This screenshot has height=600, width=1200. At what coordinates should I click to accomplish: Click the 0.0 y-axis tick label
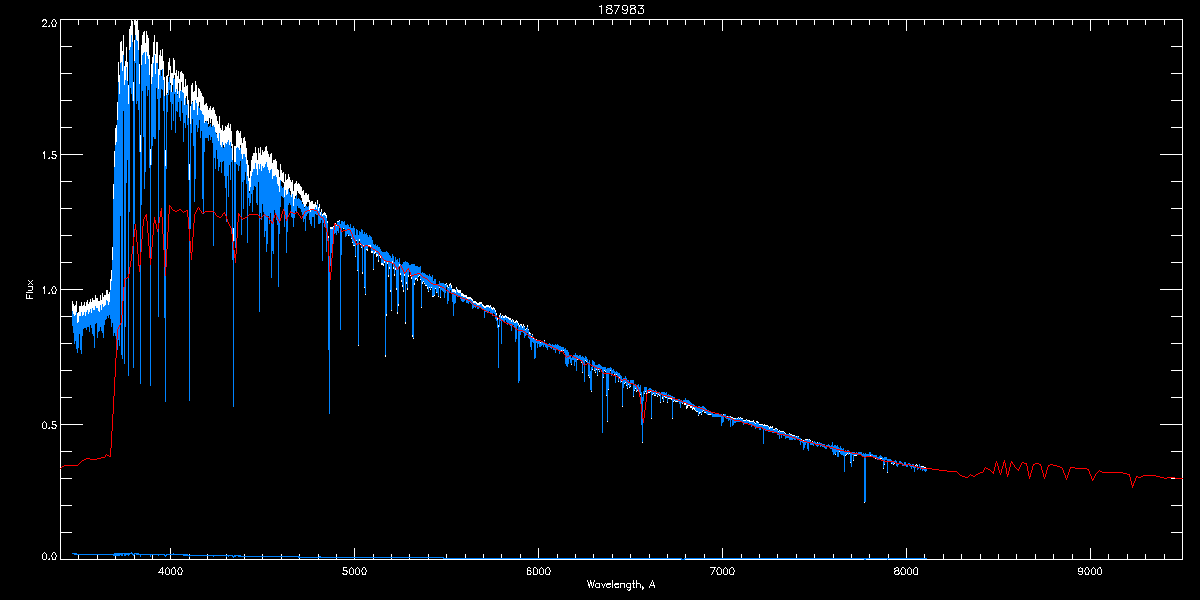pyautogui.click(x=48, y=556)
